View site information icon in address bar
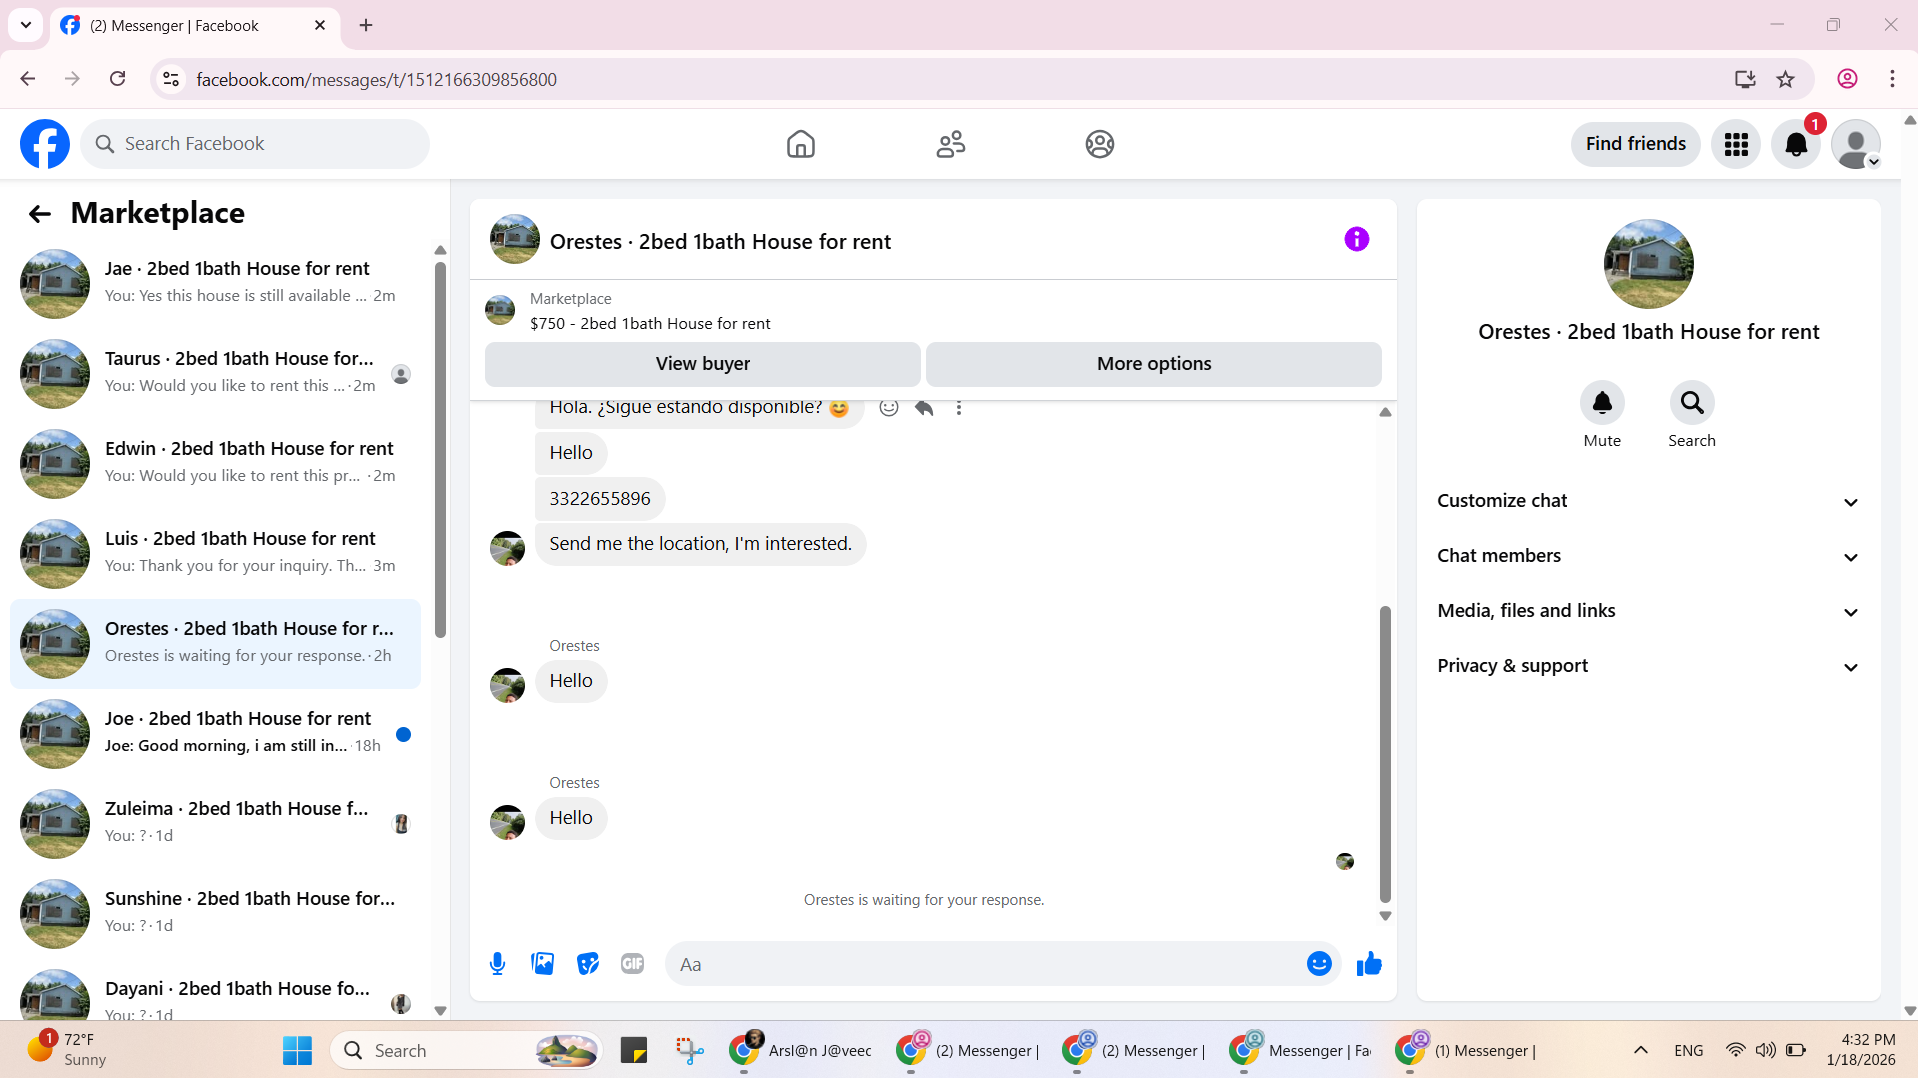Image resolution: width=1918 pixels, height=1078 pixels. (171, 79)
